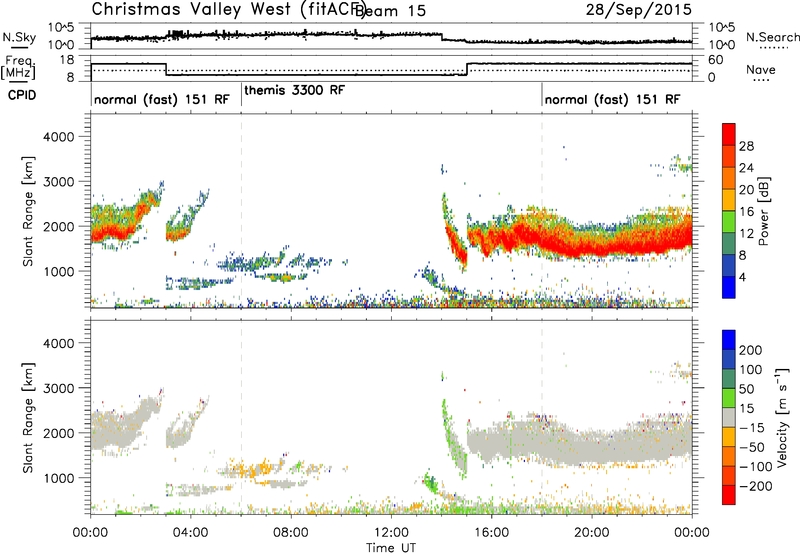The height and width of the screenshot is (554, 800).
Task: Click the "Christmas Valley West (fitACF)" plot title
Action: (x=229, y=9)
